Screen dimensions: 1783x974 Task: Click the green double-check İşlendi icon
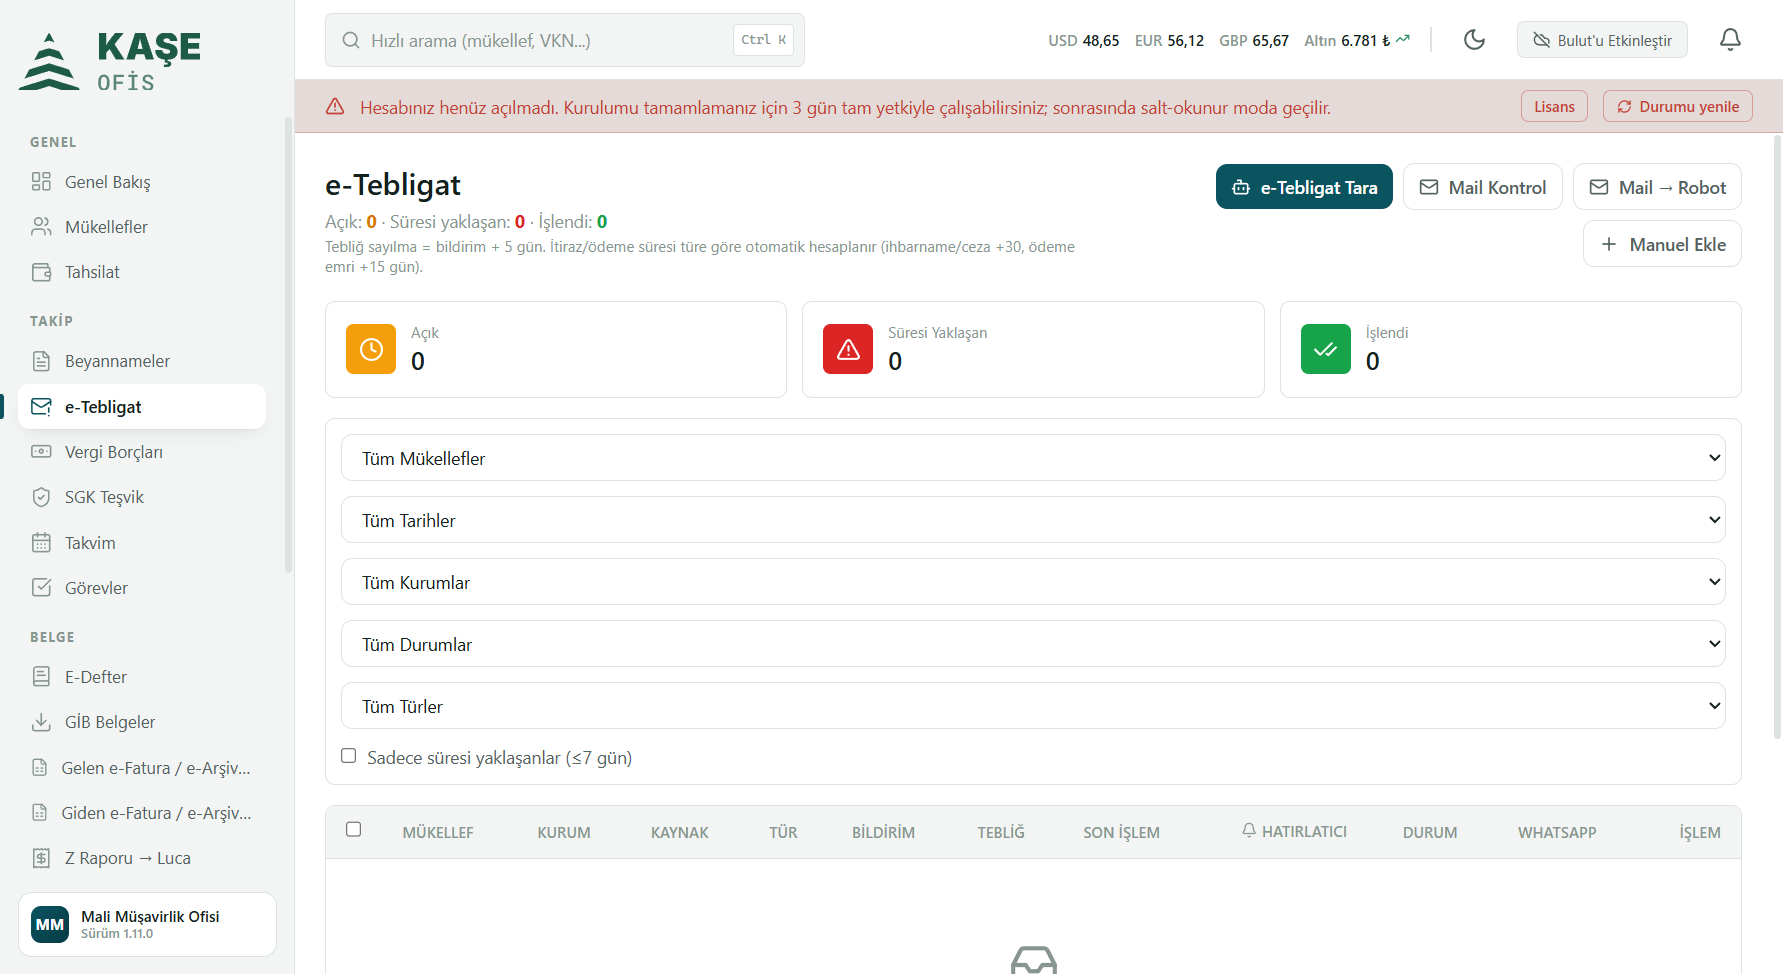1326,349
